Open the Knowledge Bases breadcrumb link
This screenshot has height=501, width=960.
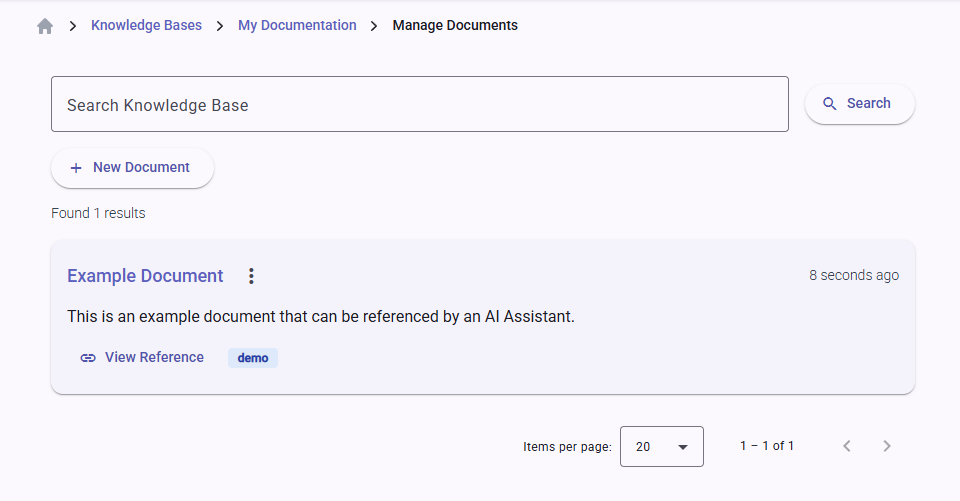[x=146, y=25]
